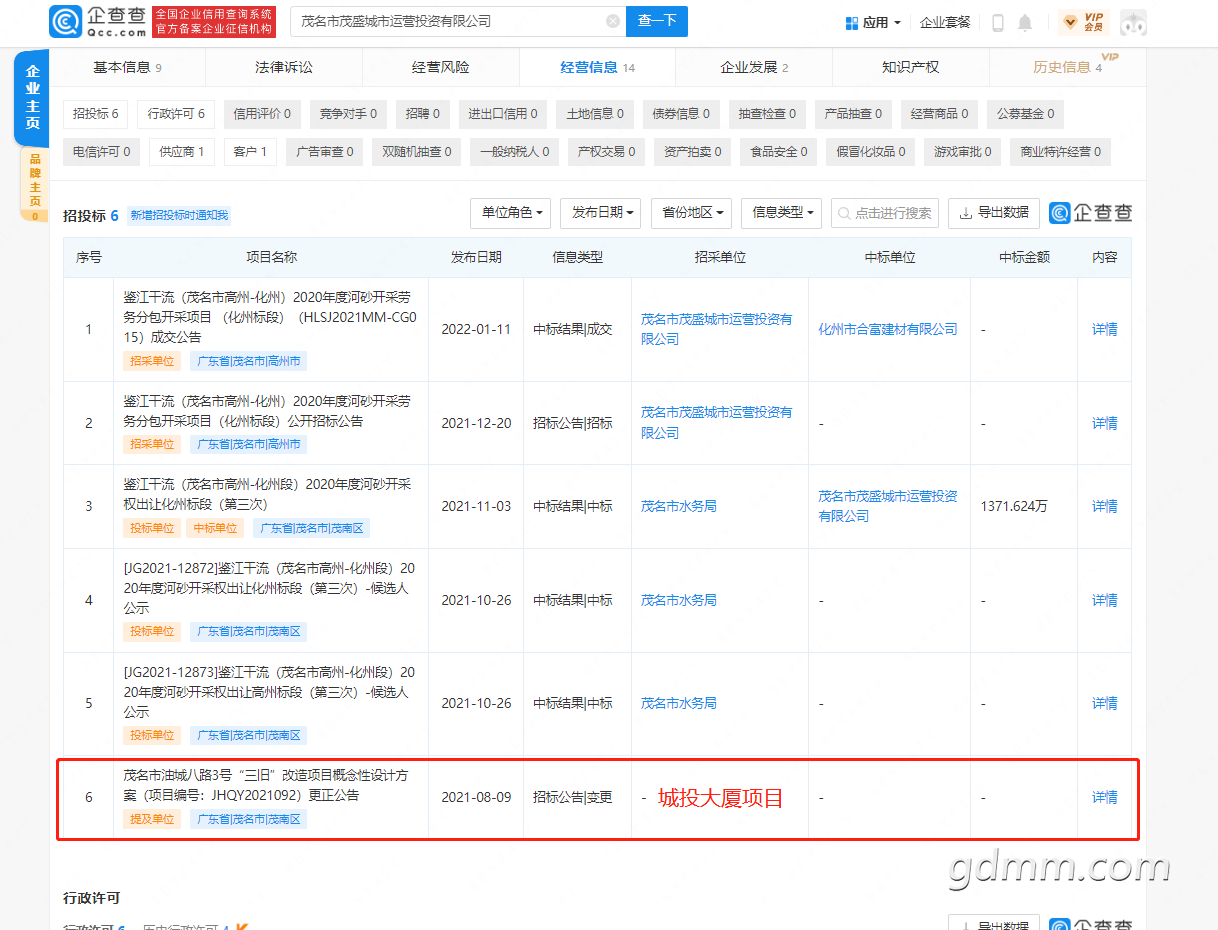Image resolution: width=1218 pixels, height=930 pixels.
Task: Switch to 企业发展 tab
Action: pos(754,67)
